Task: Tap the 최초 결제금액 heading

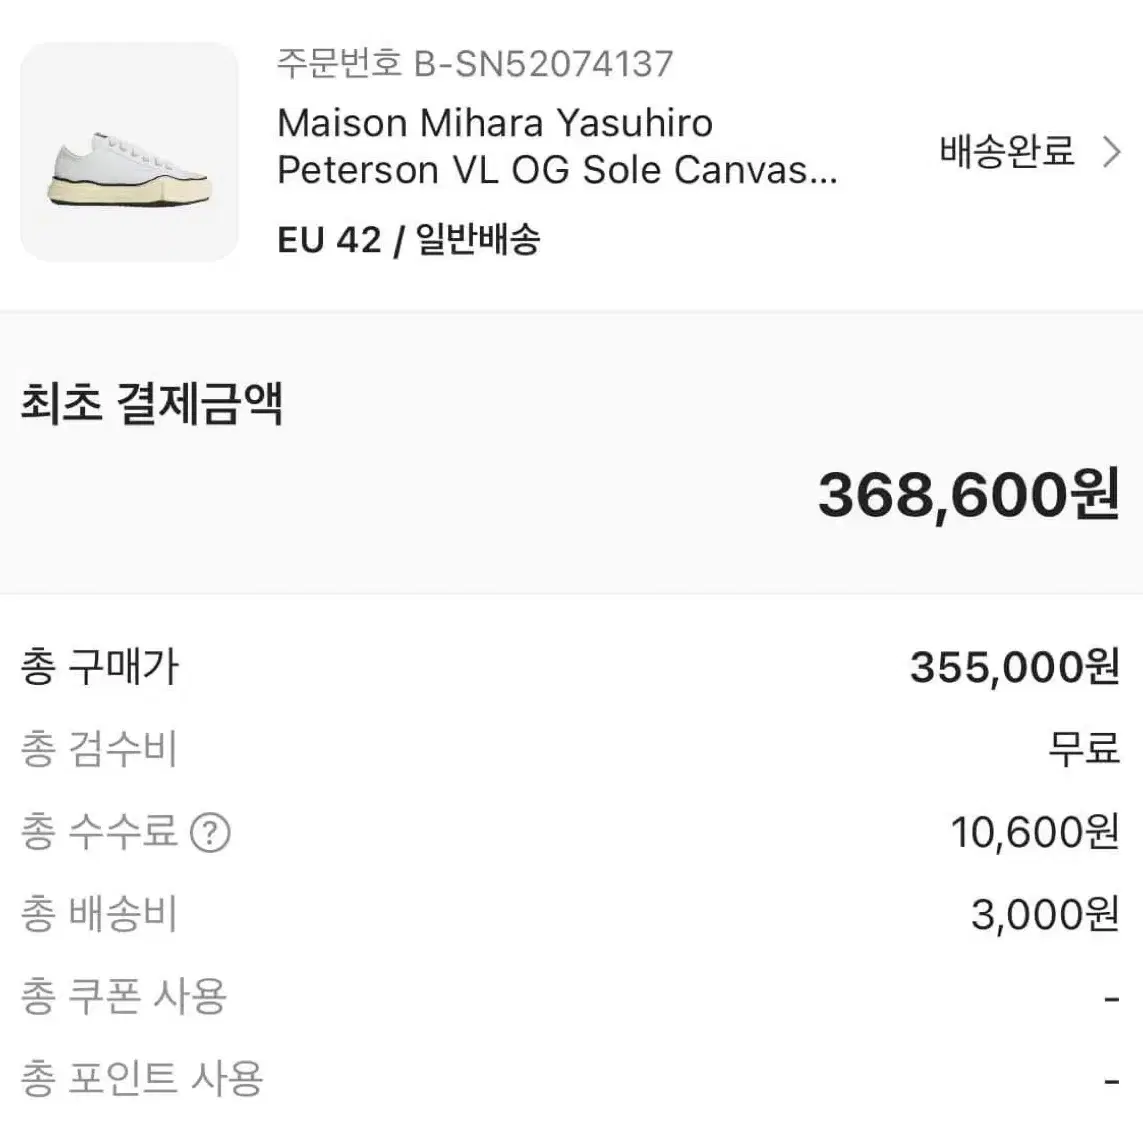Action: pyautogui.click(x=152, y=403)
